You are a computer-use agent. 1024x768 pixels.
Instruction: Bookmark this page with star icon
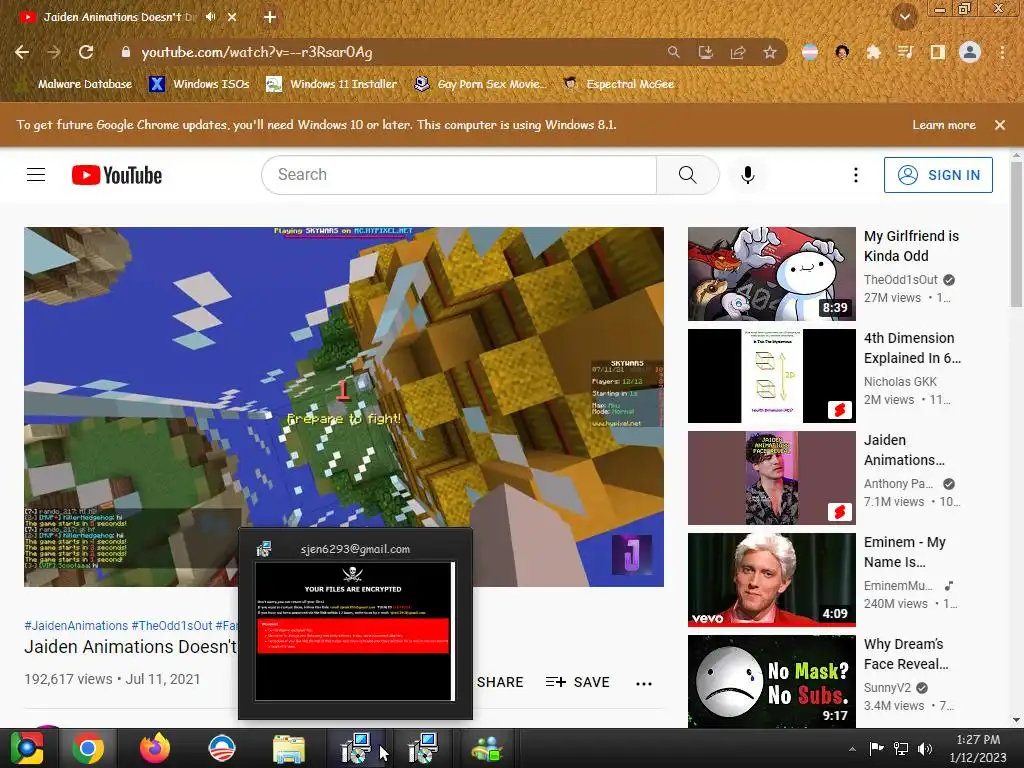(x=770, y=52)
